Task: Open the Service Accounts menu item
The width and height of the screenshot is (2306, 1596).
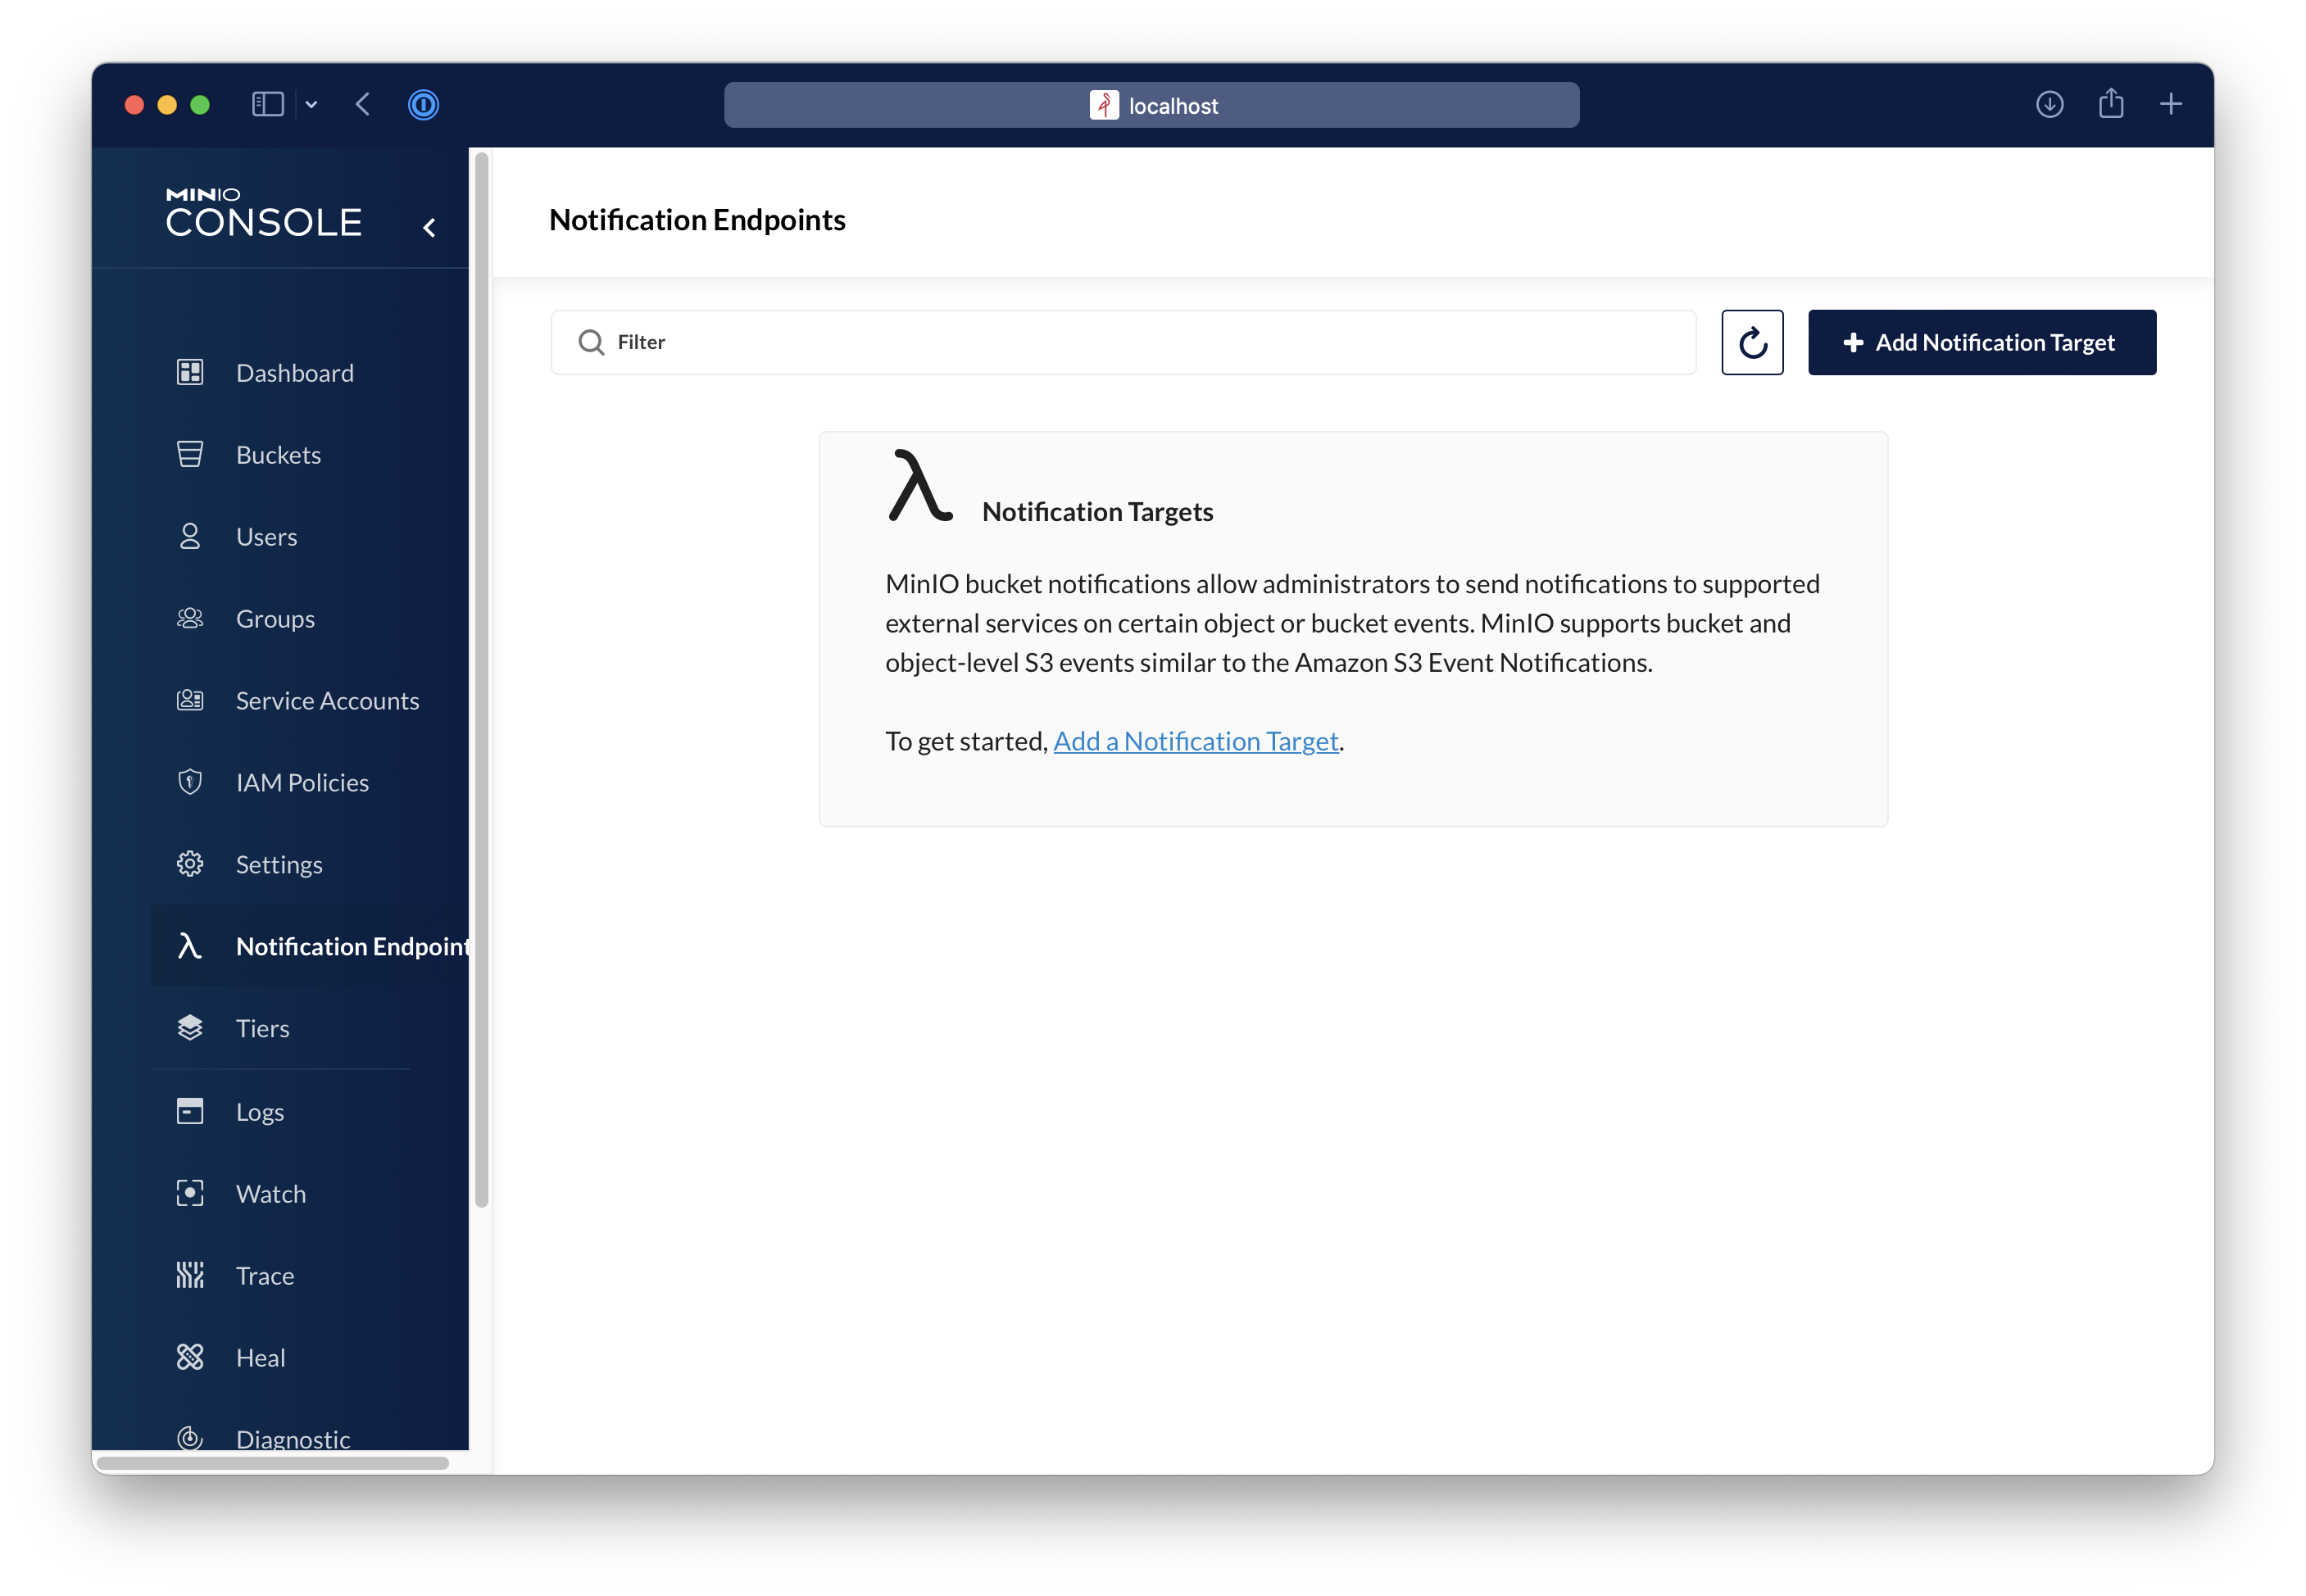Action: click(327, 701)
